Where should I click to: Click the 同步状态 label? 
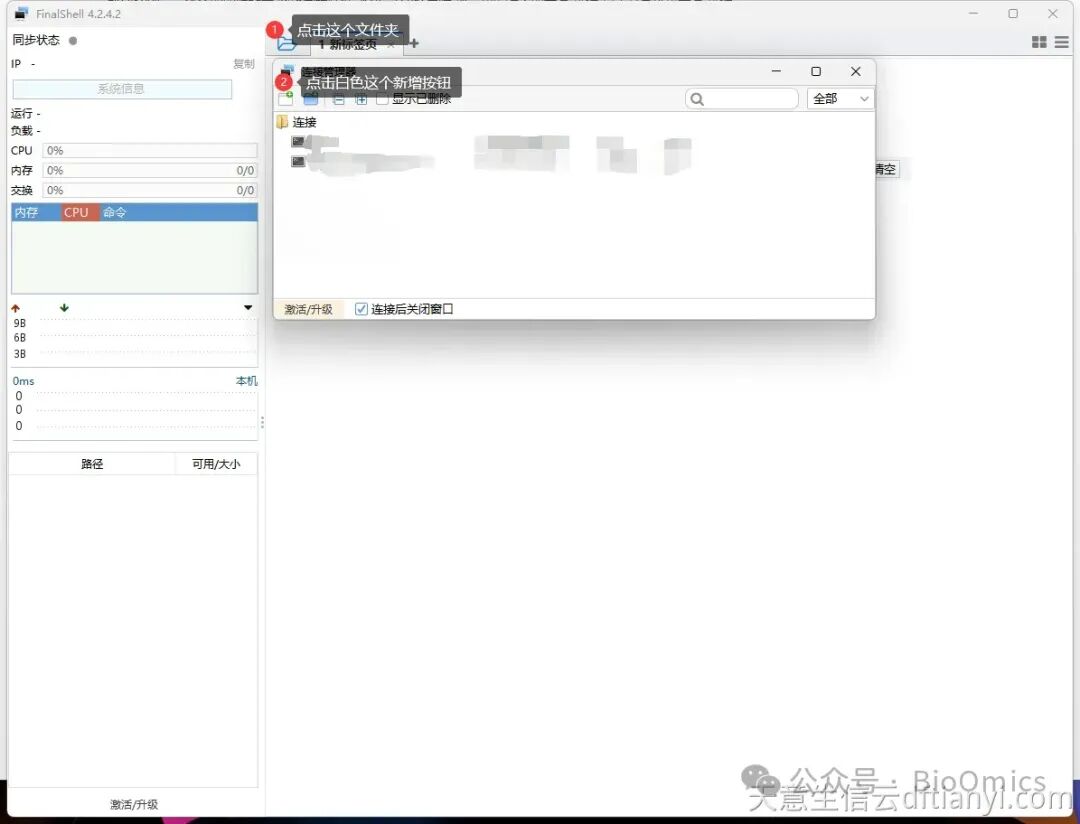(36, 41)
